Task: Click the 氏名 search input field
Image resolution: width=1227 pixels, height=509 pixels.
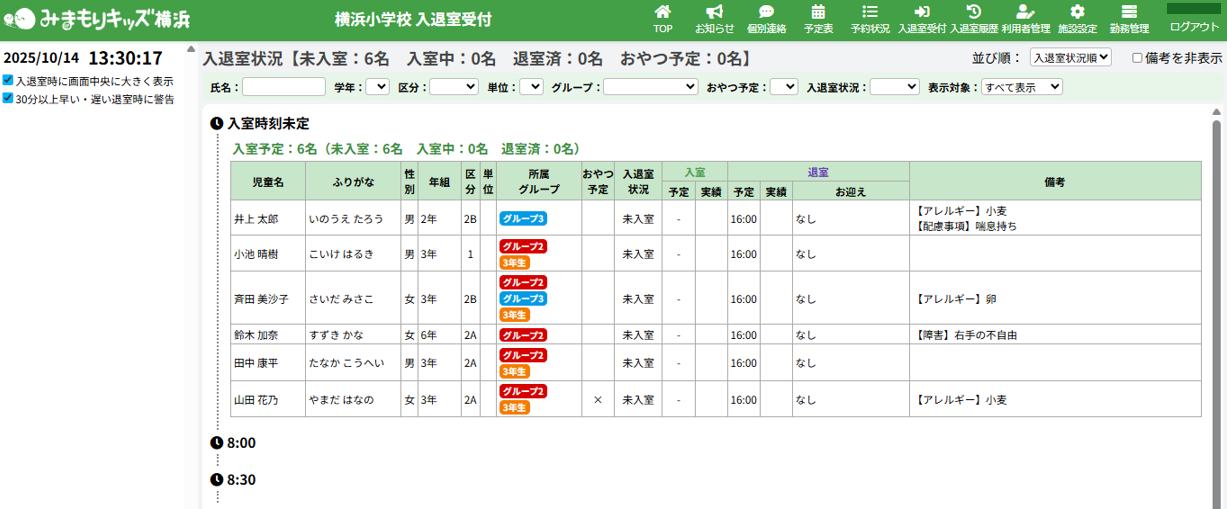Action: [x=283, y=87]
